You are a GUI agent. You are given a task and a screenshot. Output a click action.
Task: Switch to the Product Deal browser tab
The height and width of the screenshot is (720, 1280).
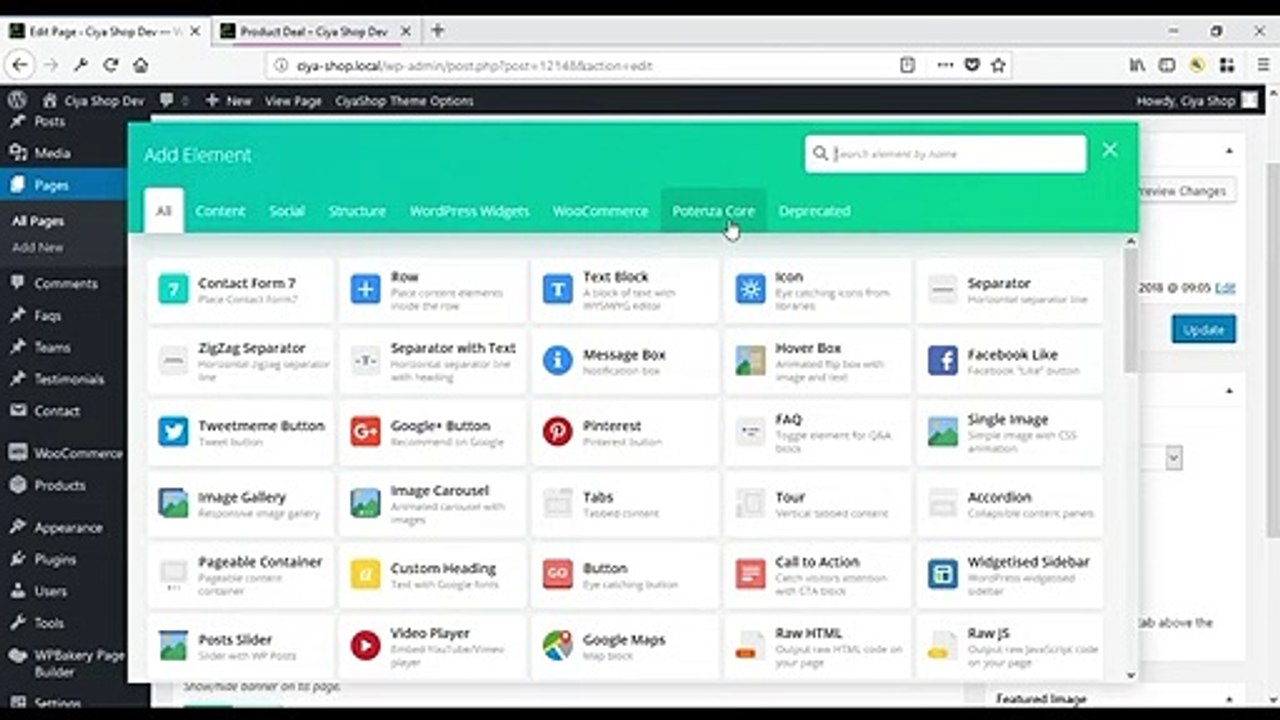313,31
